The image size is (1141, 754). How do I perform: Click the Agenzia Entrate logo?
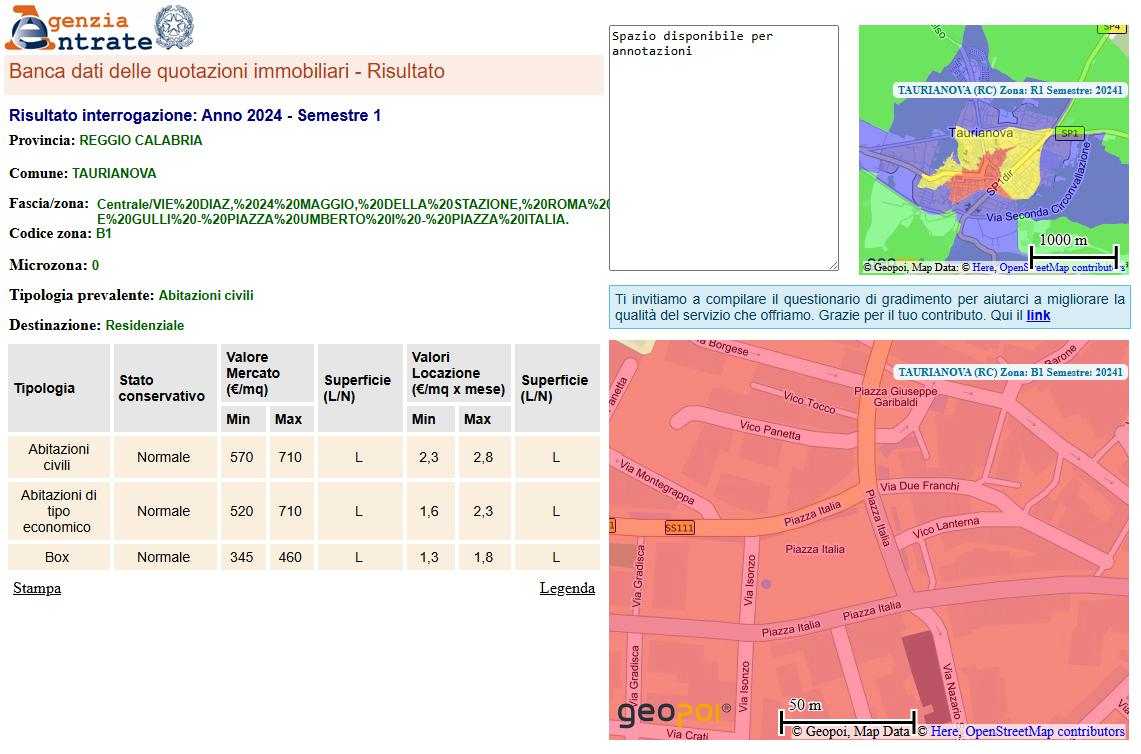click(78, 28)
